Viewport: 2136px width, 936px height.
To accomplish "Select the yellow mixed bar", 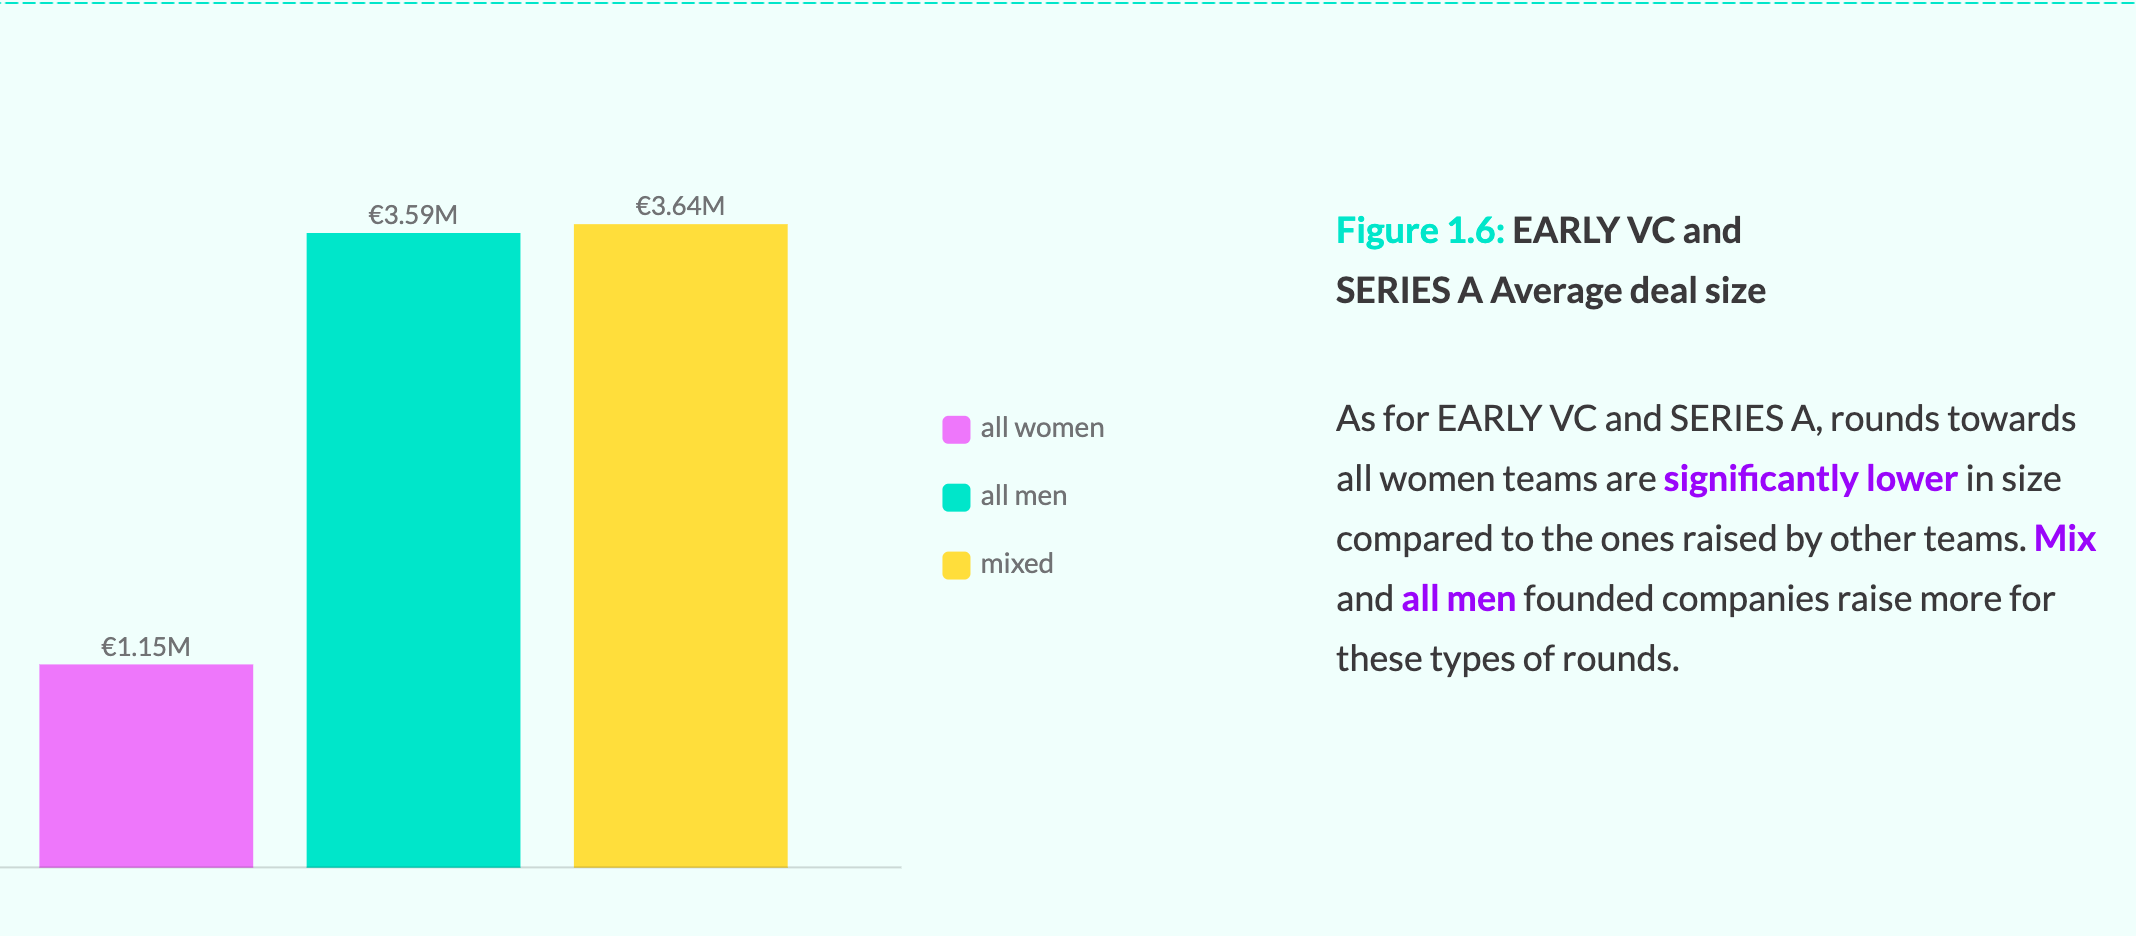I will [680, 546].
